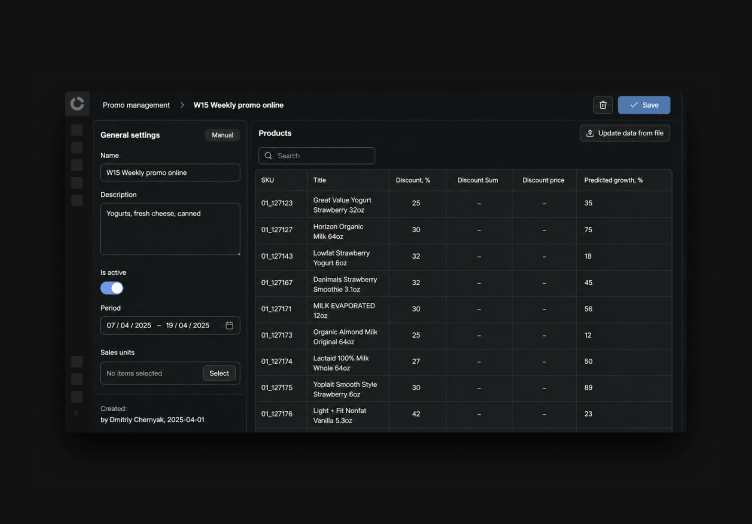
Task: Select the Horizon Organic Milk 64oz row
Action: (x=463, y=231)
